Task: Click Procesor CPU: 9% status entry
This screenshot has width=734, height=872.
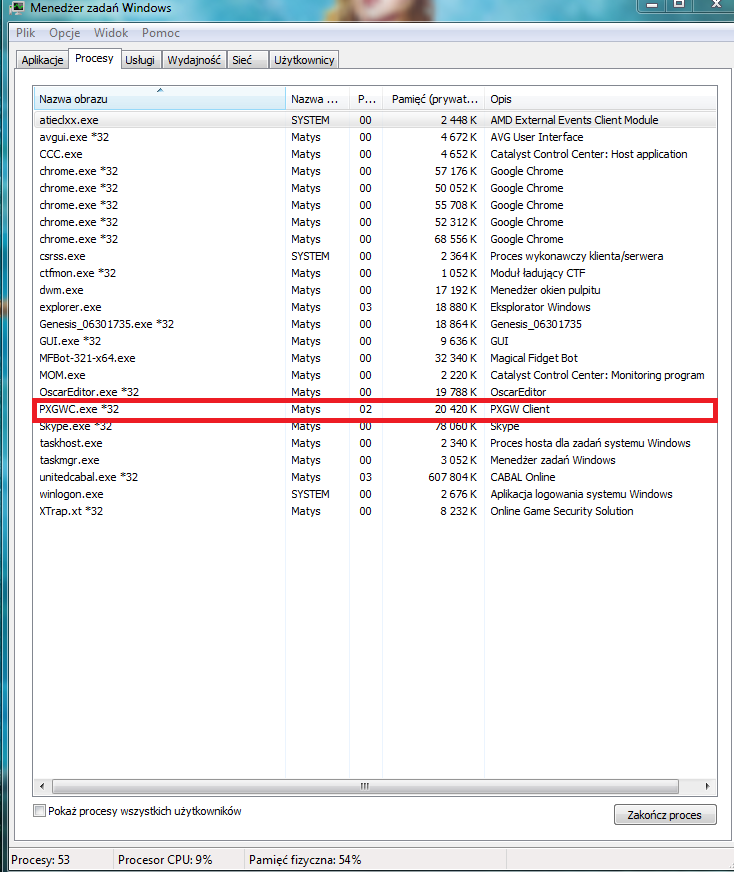Action: point(165,860)
